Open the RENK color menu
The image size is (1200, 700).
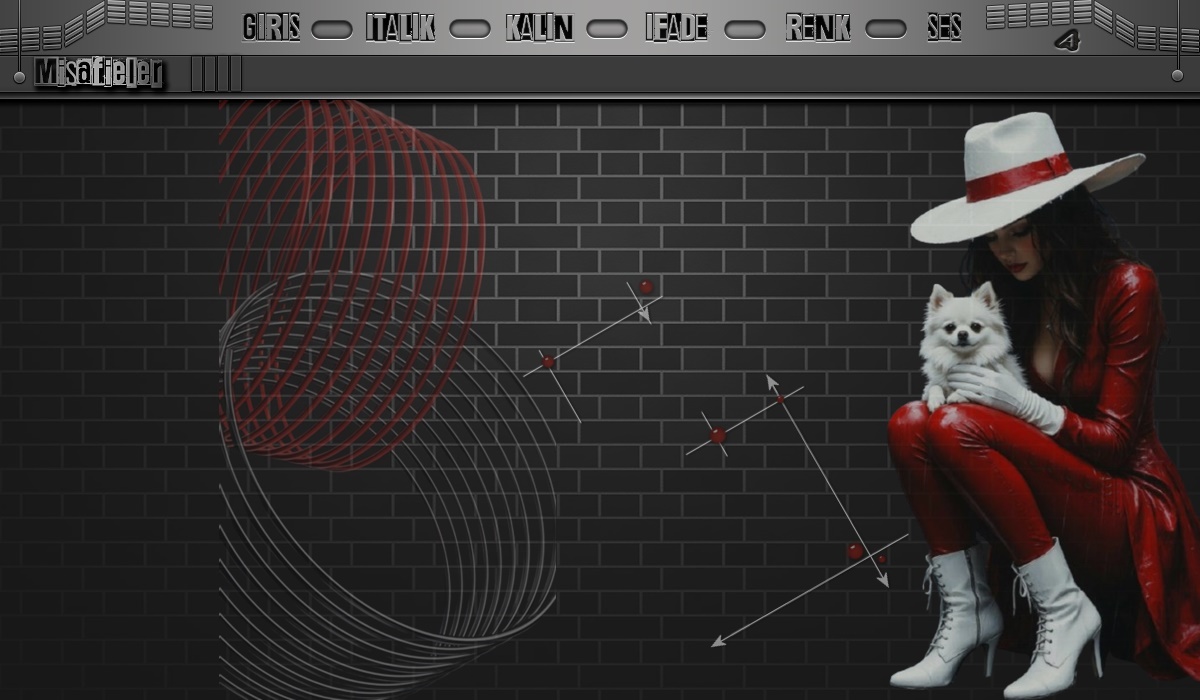pos(818,28)
